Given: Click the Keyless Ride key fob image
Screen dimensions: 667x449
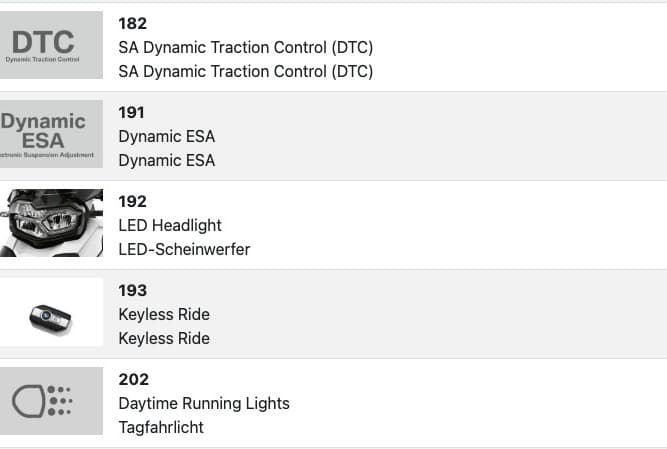Looking at the screenshot, I should (x=51, y=312).
